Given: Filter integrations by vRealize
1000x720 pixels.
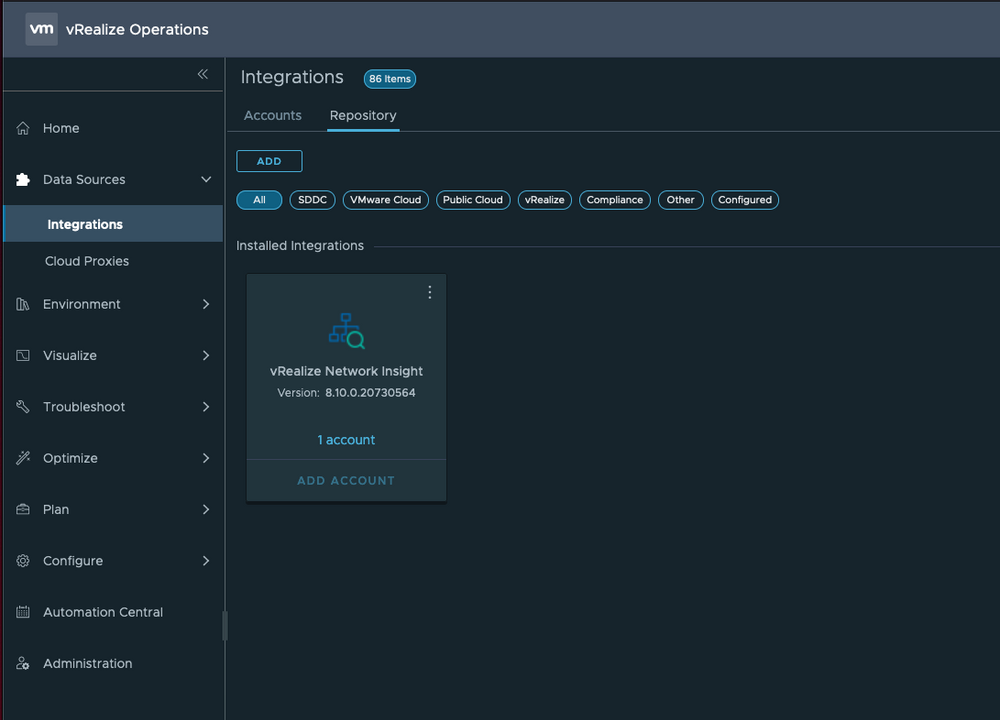Looking at the screenshot, I should click(x=545, y=200).
